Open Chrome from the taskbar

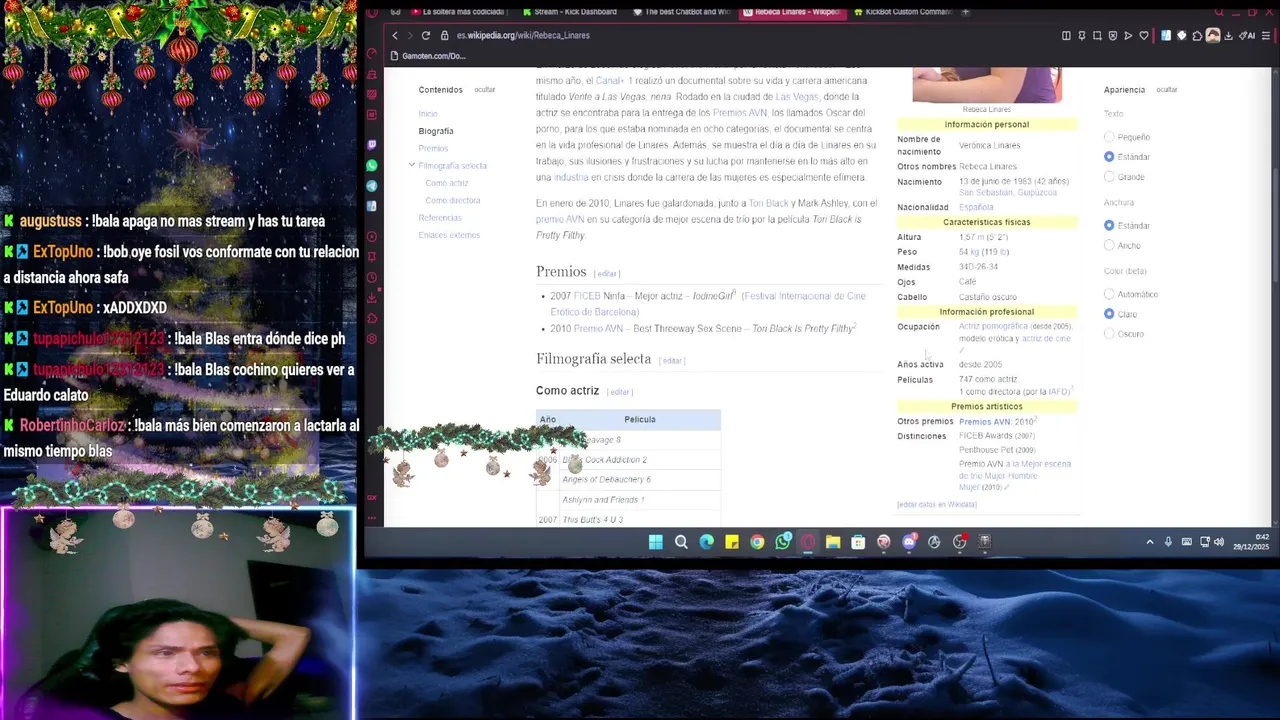[x=757, y=542]
